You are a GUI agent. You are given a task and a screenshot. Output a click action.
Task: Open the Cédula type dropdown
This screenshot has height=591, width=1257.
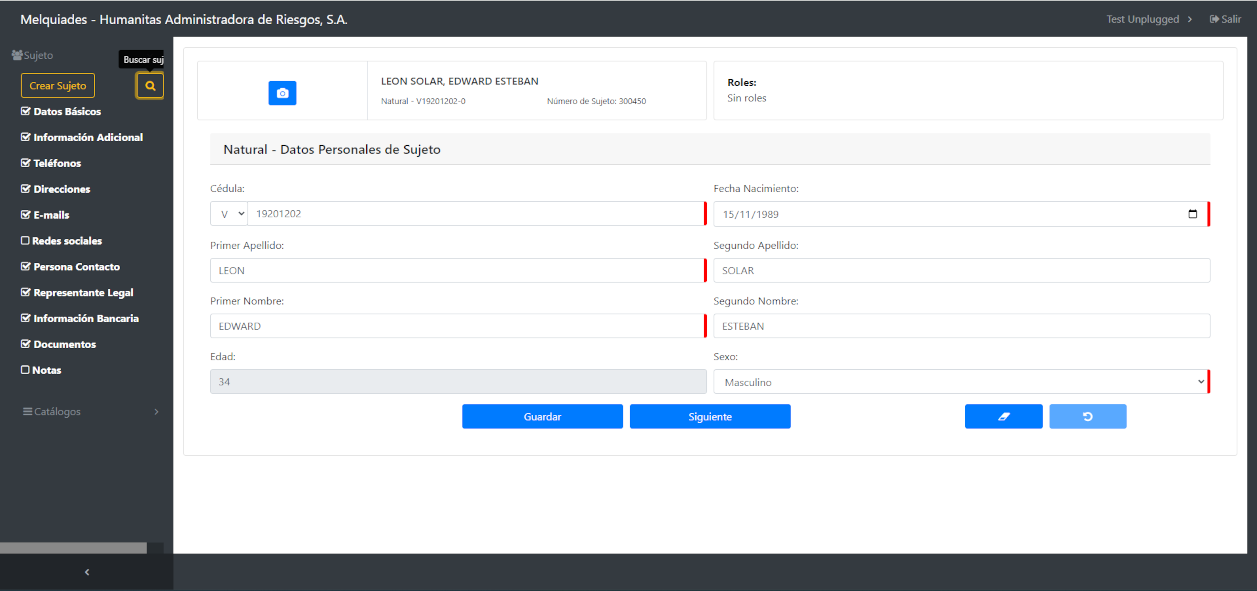229,214
